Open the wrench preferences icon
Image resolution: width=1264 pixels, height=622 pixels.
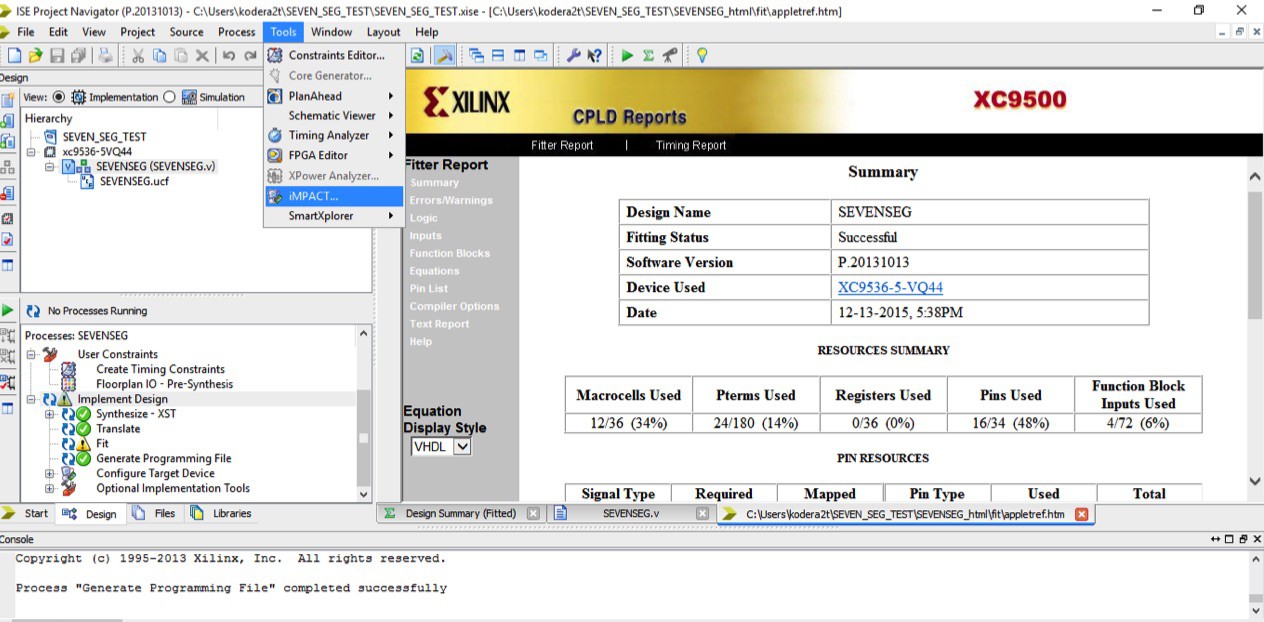click(573, 56)
